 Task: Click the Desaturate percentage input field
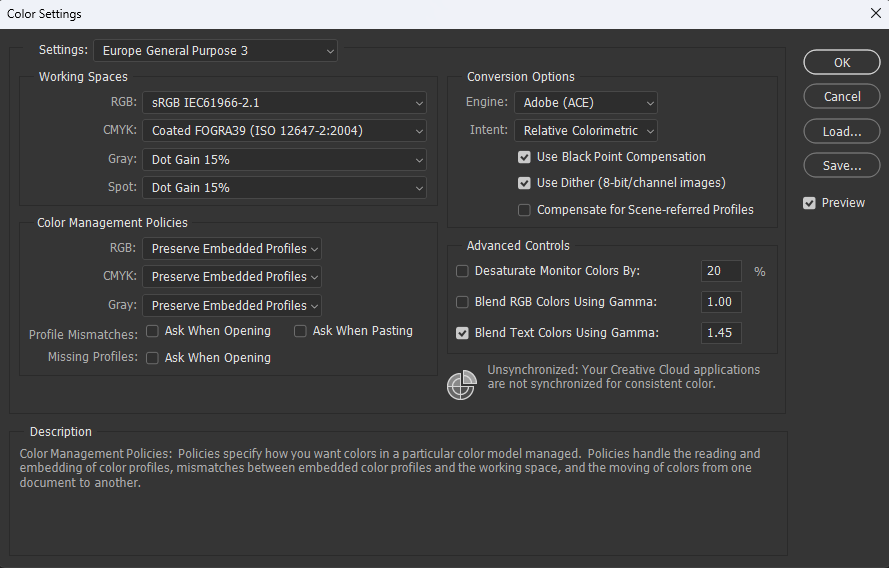[x=721, y=271]
